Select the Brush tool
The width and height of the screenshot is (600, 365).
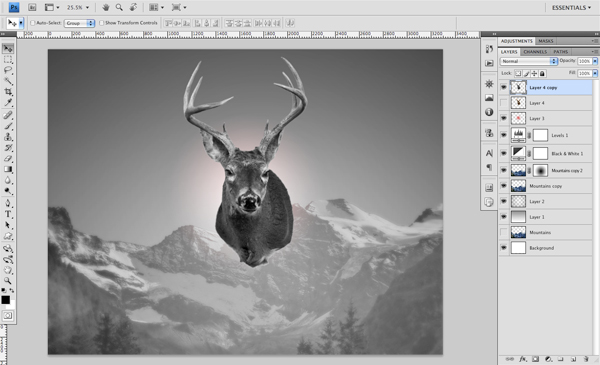click(x=8, y=126)
